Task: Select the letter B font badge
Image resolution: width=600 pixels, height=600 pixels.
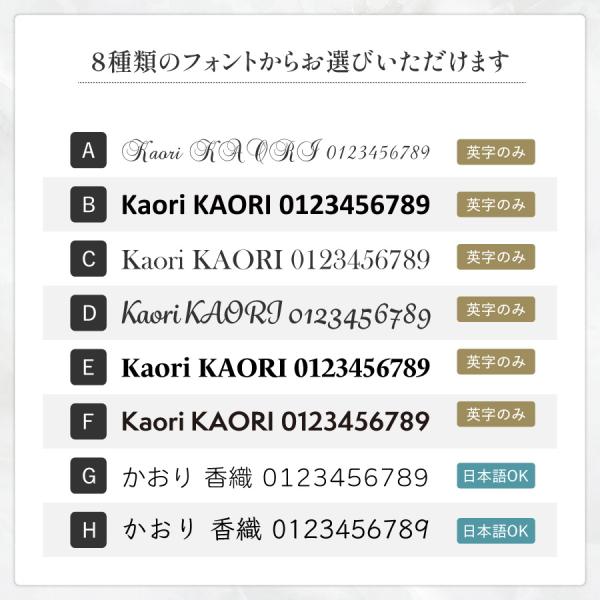Action: click(x=89, y=205)
